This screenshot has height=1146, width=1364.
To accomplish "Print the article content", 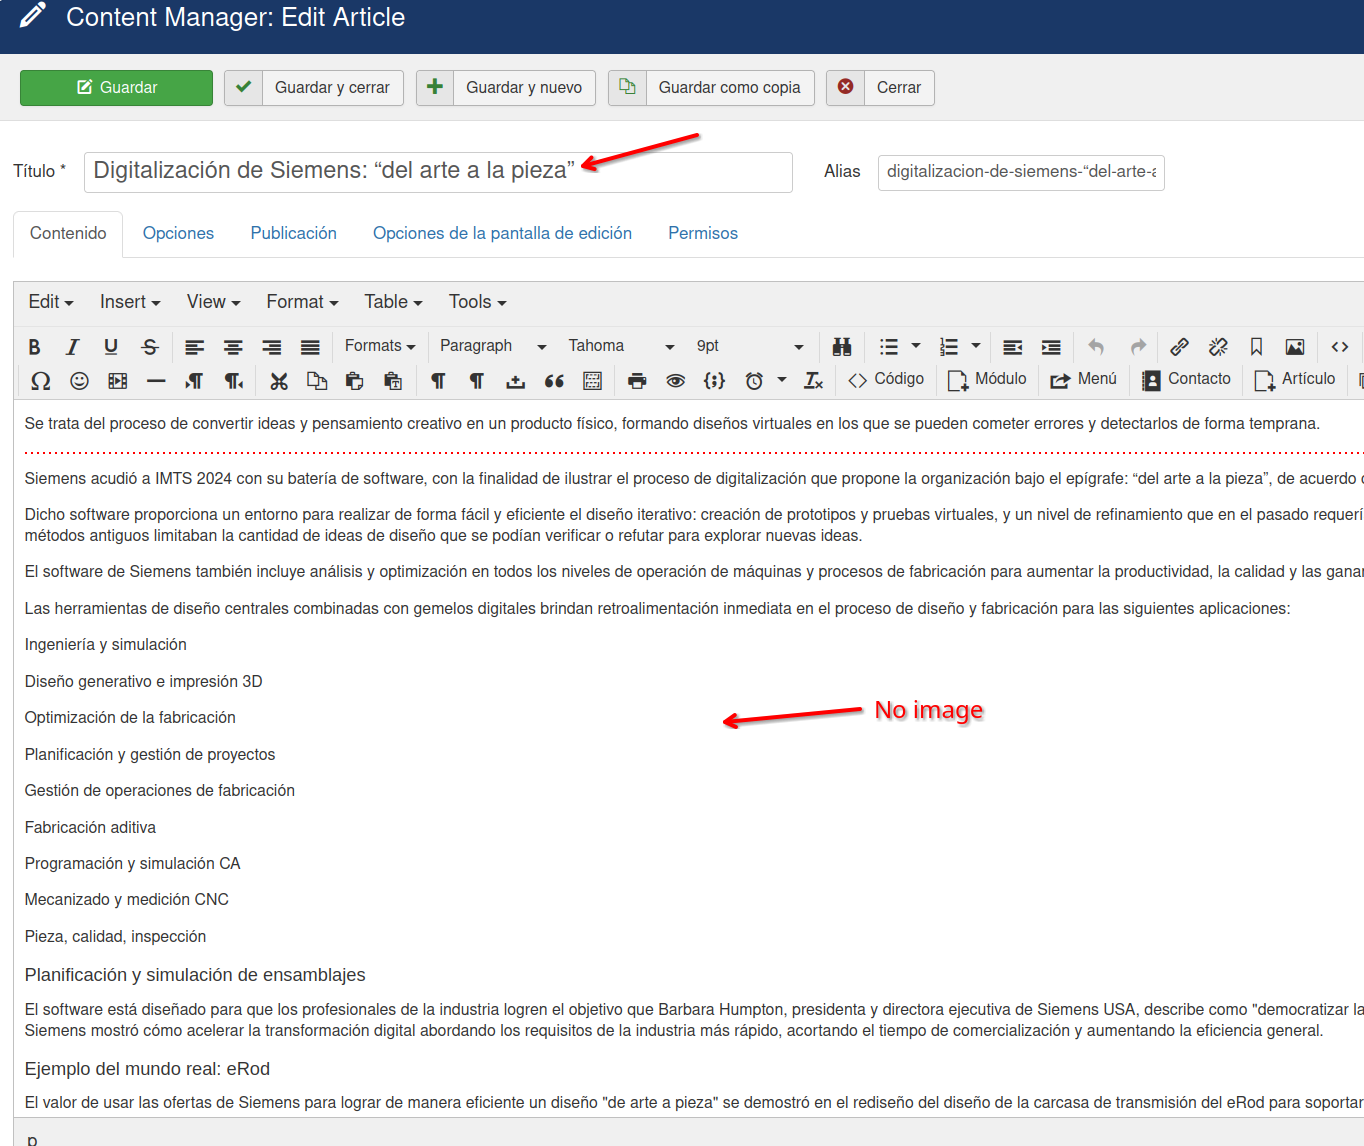I will click(637, 380).
